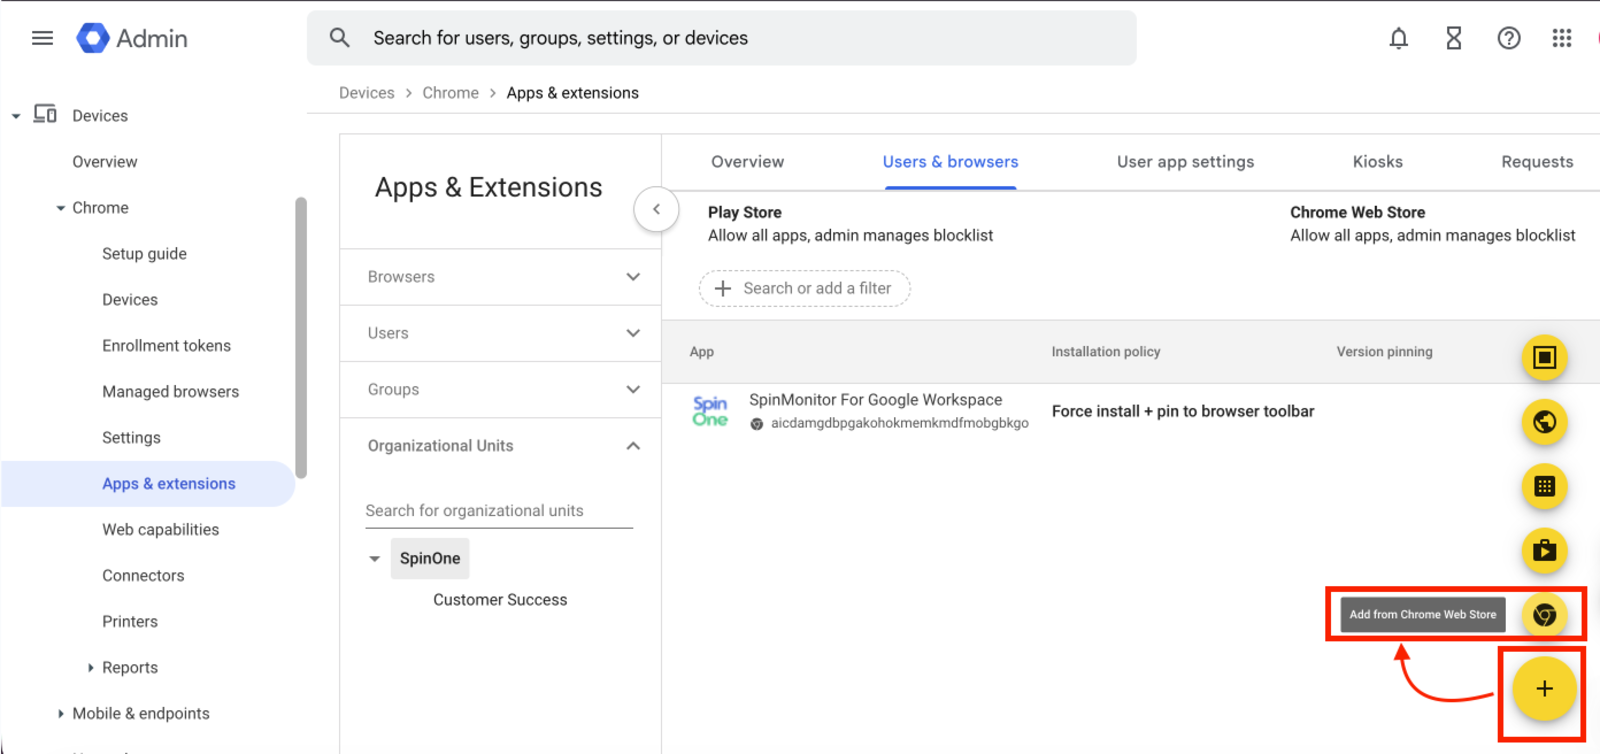Collapse the Devices sidebar group arrow
Viewport: 1600px width, 754px height.
pos(16,116)
